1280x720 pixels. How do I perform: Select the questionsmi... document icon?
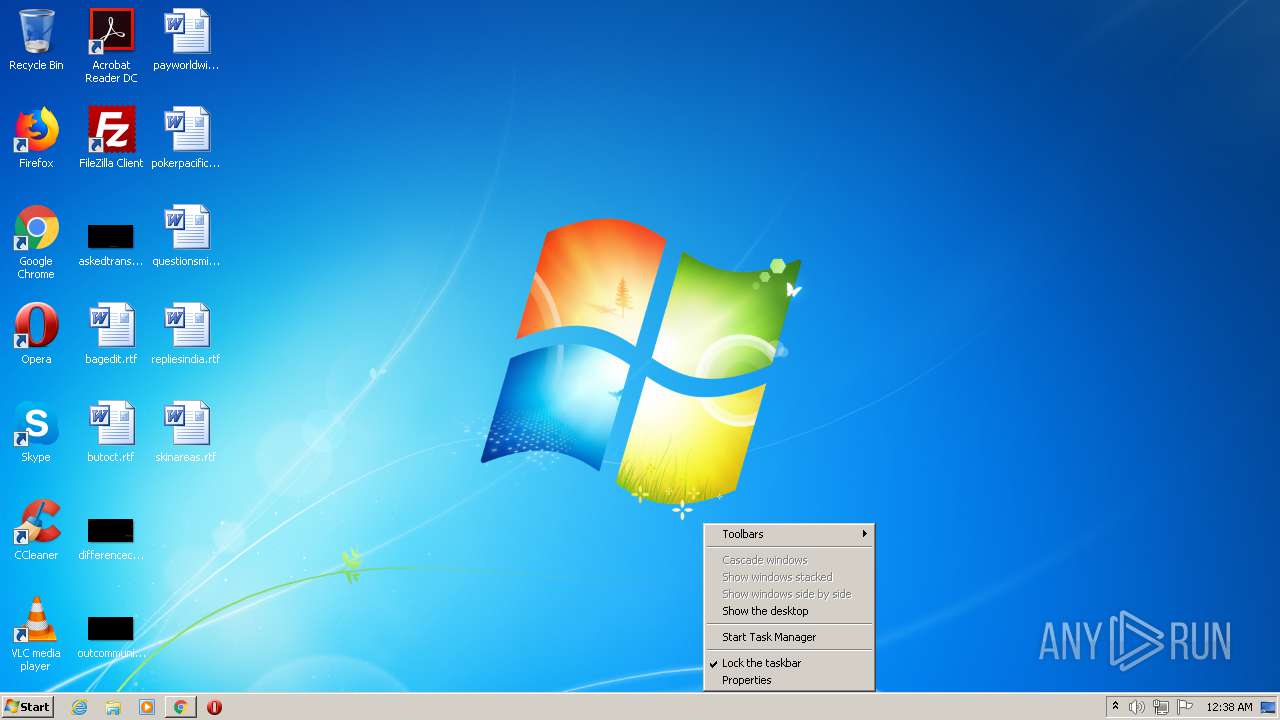186,236
